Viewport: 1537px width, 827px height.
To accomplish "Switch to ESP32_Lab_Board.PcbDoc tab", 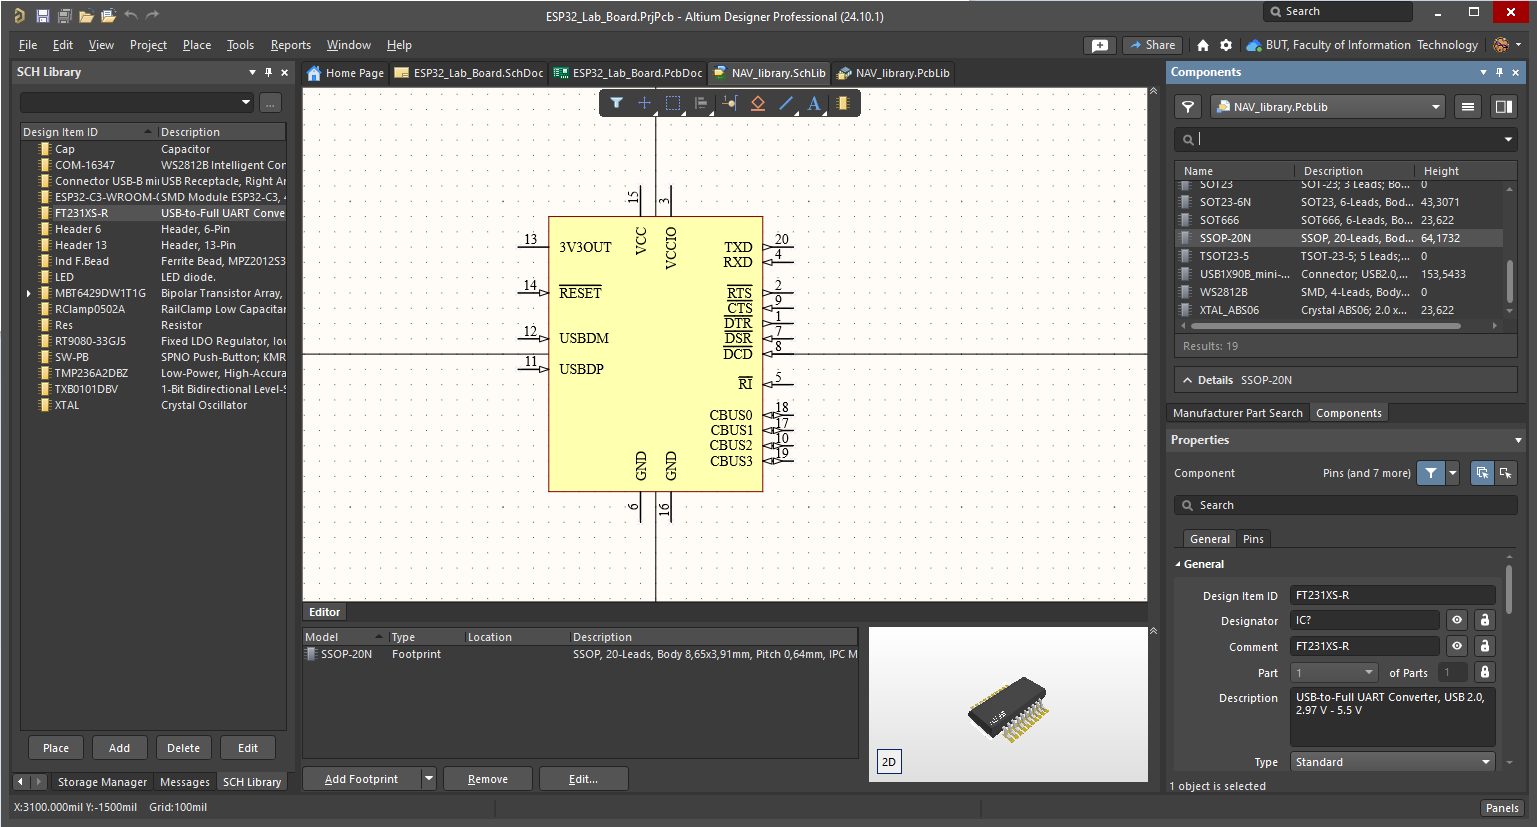I will pos(629,73).
